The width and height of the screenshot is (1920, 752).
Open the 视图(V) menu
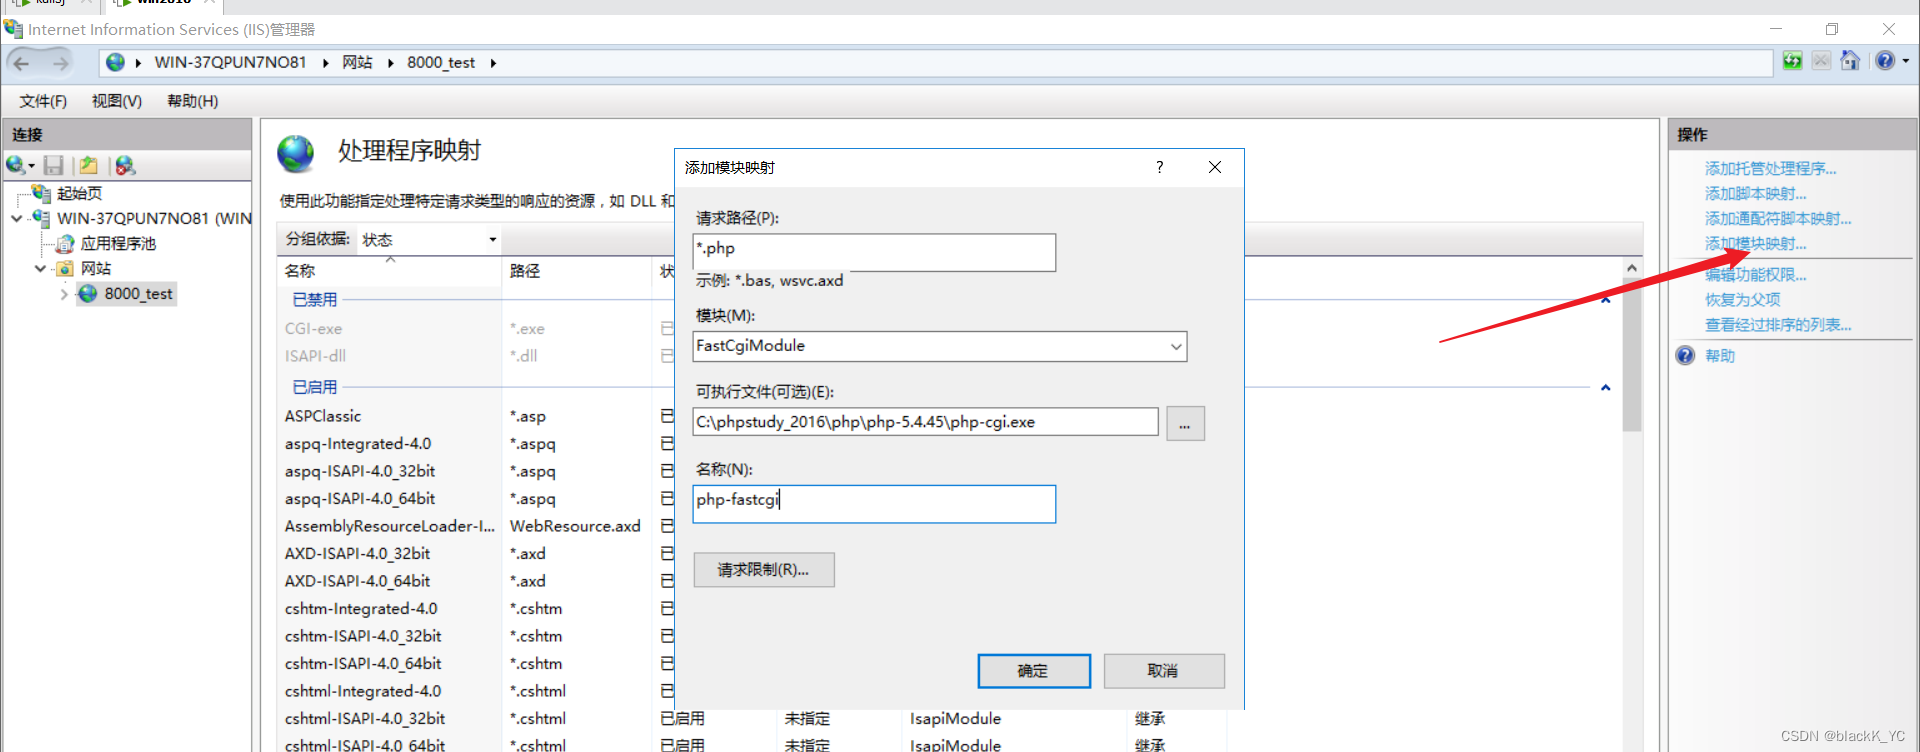point(117,101)
